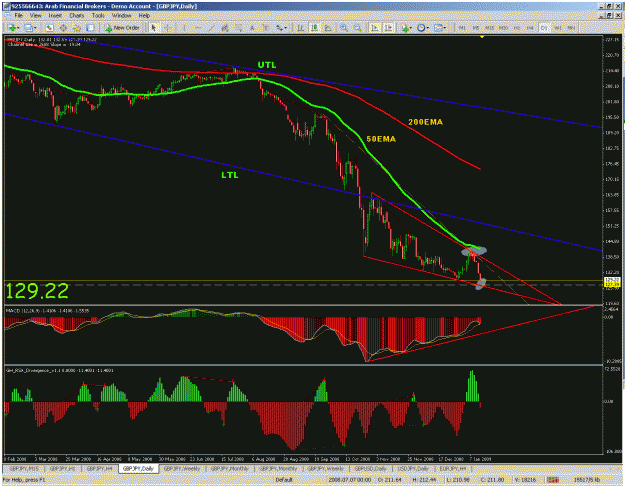The width and height of the screenshot is (625, 486).
Task: Switch to the GBPJPY,M15 chart tab
Action: click(x=24, y=468)
